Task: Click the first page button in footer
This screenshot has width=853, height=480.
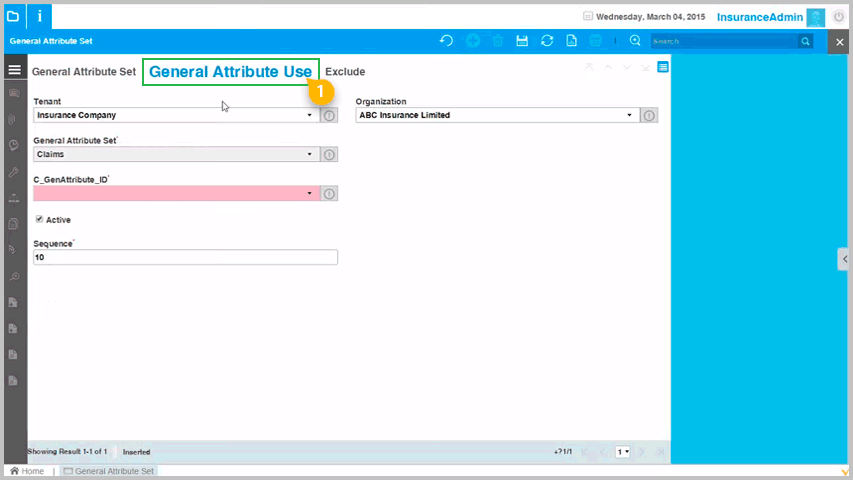Action: (584, 452)
